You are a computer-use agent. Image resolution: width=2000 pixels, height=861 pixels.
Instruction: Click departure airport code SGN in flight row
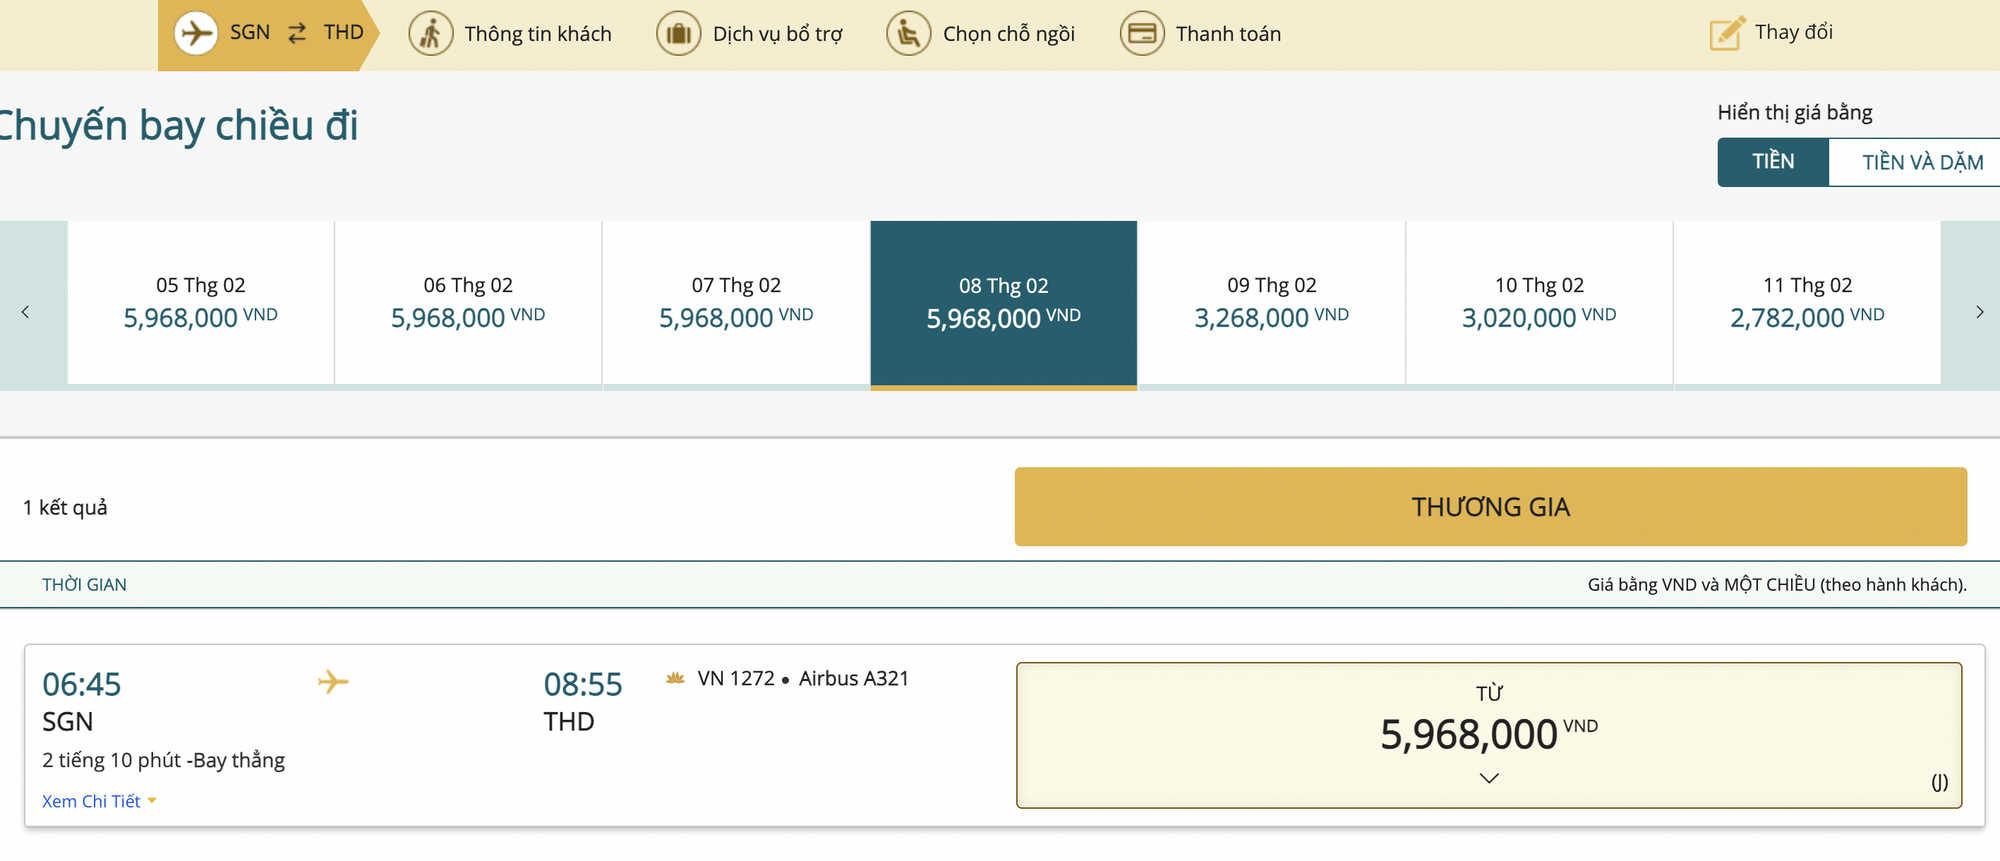tap(67, 721)
